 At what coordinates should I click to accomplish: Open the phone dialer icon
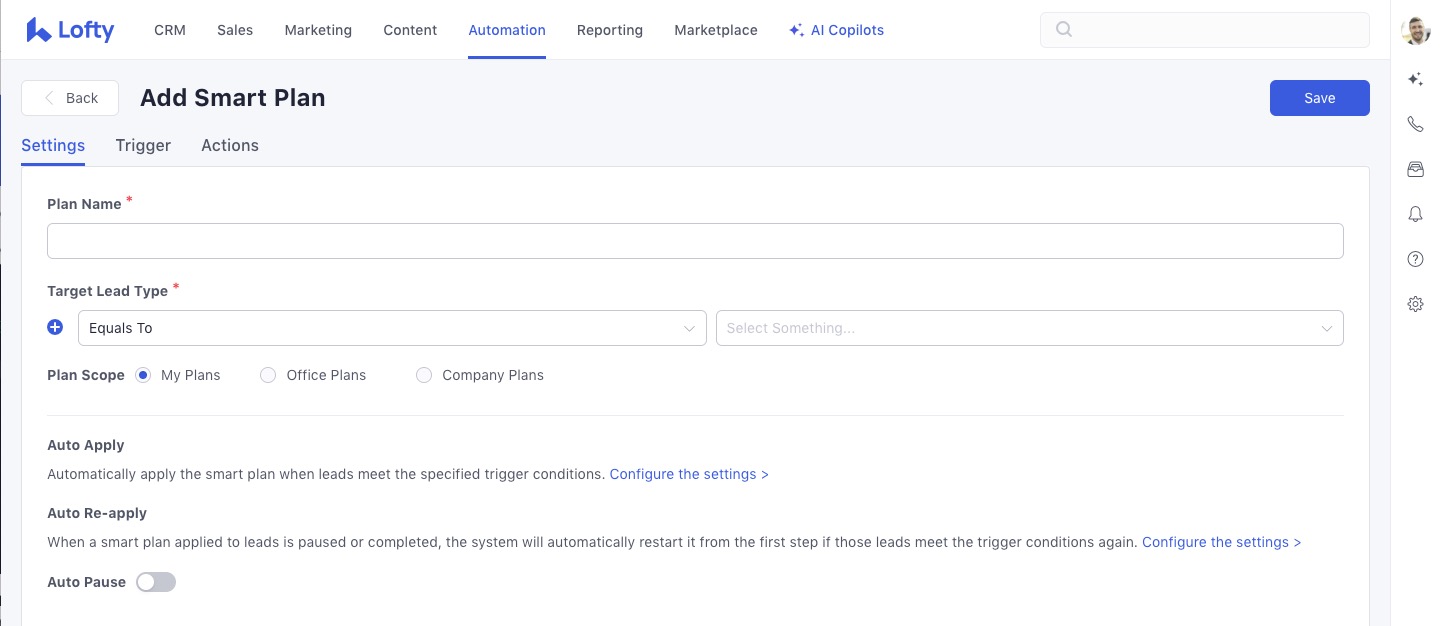[1415, 124]
